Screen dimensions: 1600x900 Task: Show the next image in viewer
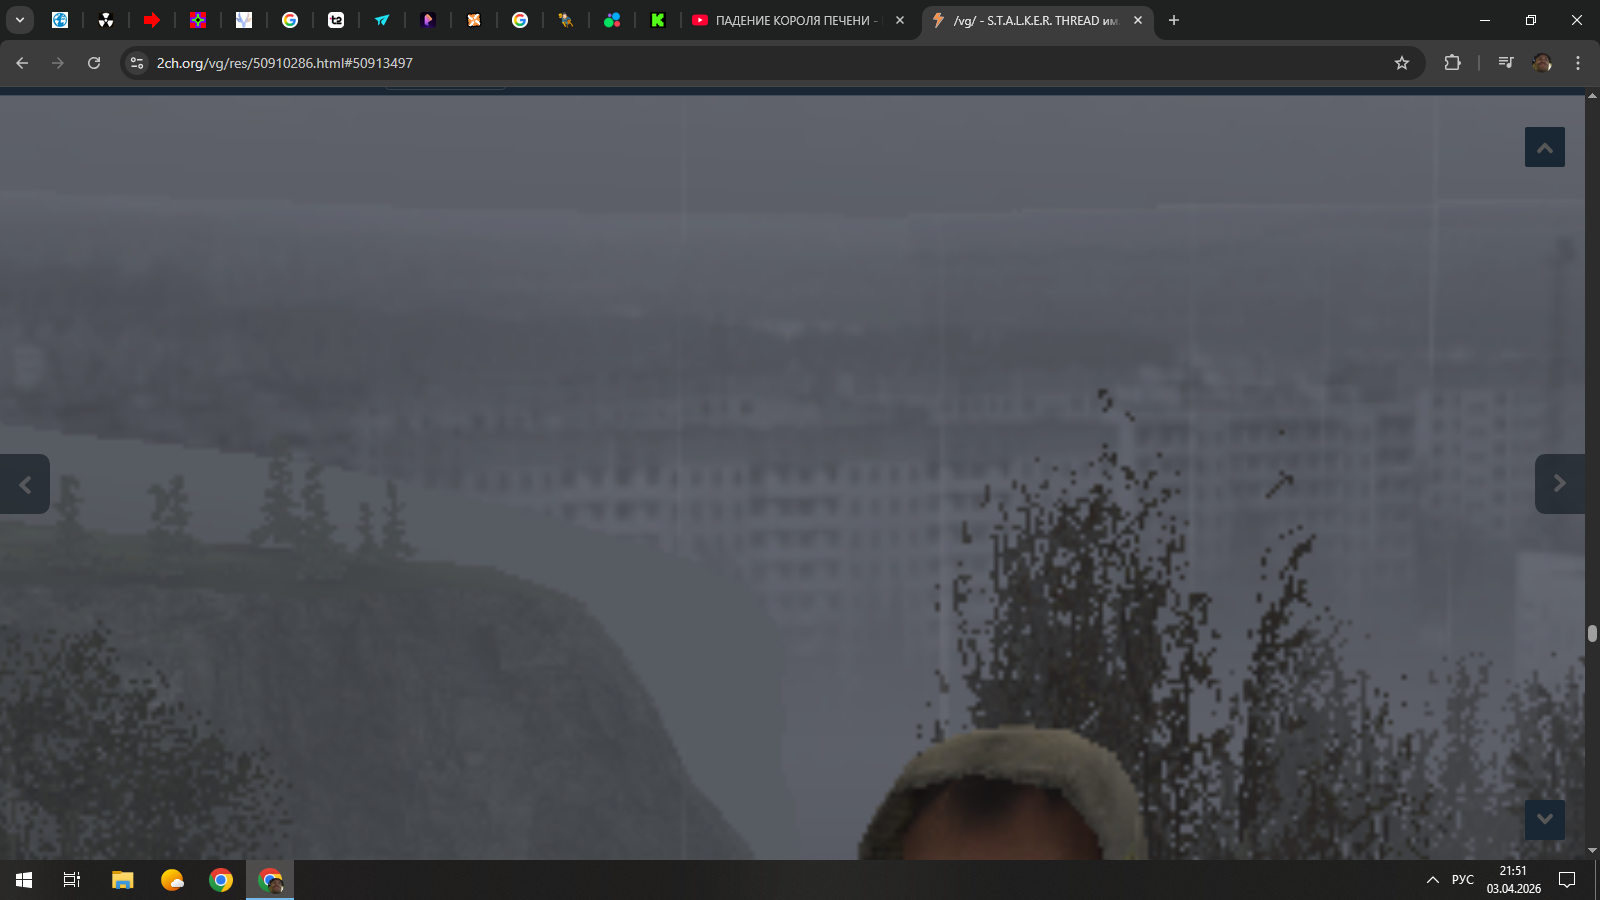(x=1560, y=484)
